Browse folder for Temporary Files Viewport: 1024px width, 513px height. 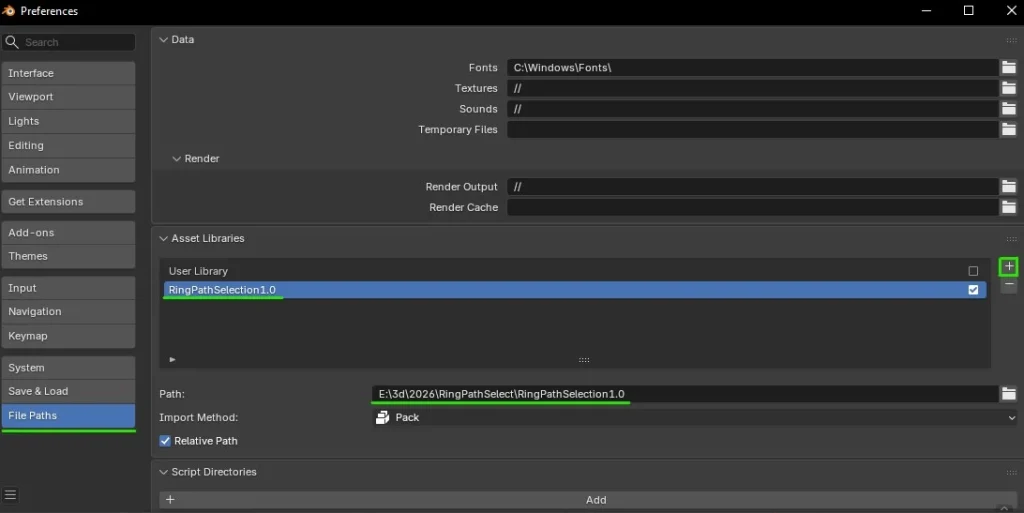(1009, 130)
